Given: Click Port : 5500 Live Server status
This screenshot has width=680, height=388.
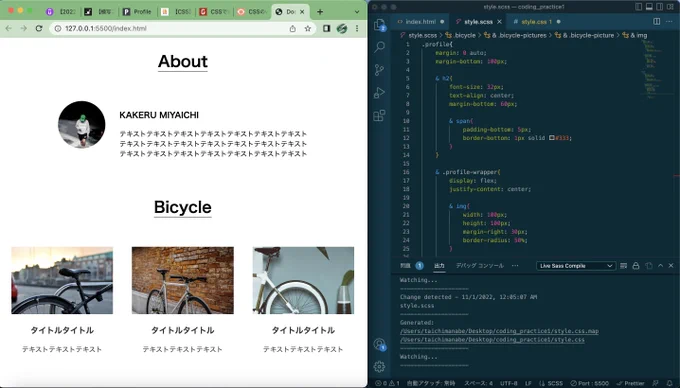Looking at the screenshot, I should pos(589,383).
